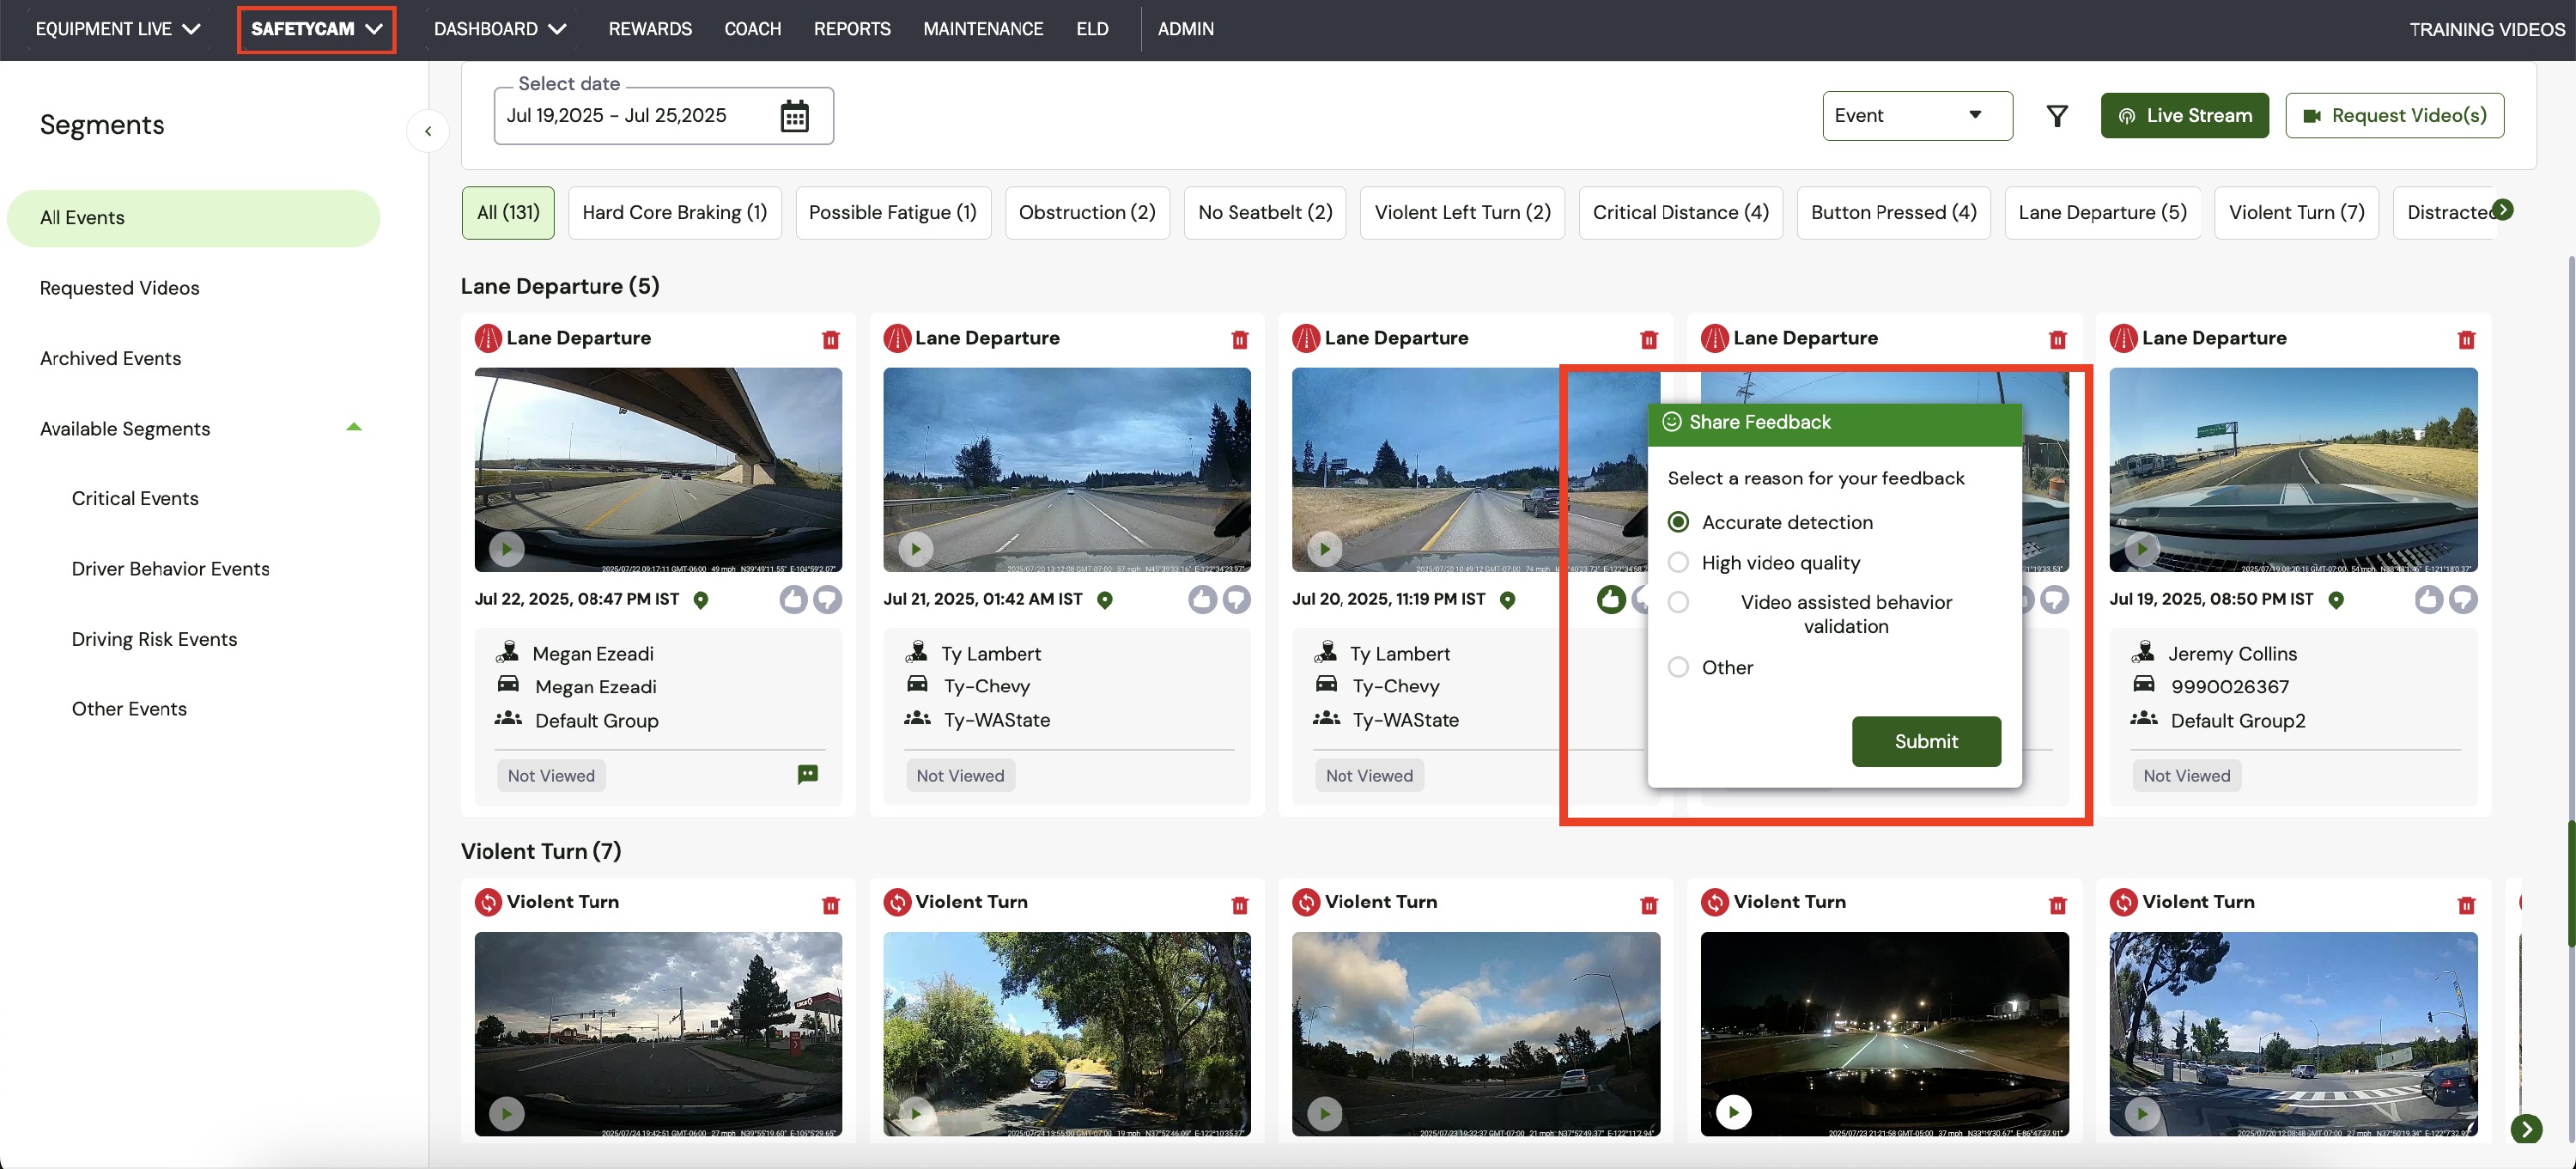This screenshot has height=1169, width=2576.
Task: Thumbs down the Jul 21 Lane Departure
Action: (1236, 599)
